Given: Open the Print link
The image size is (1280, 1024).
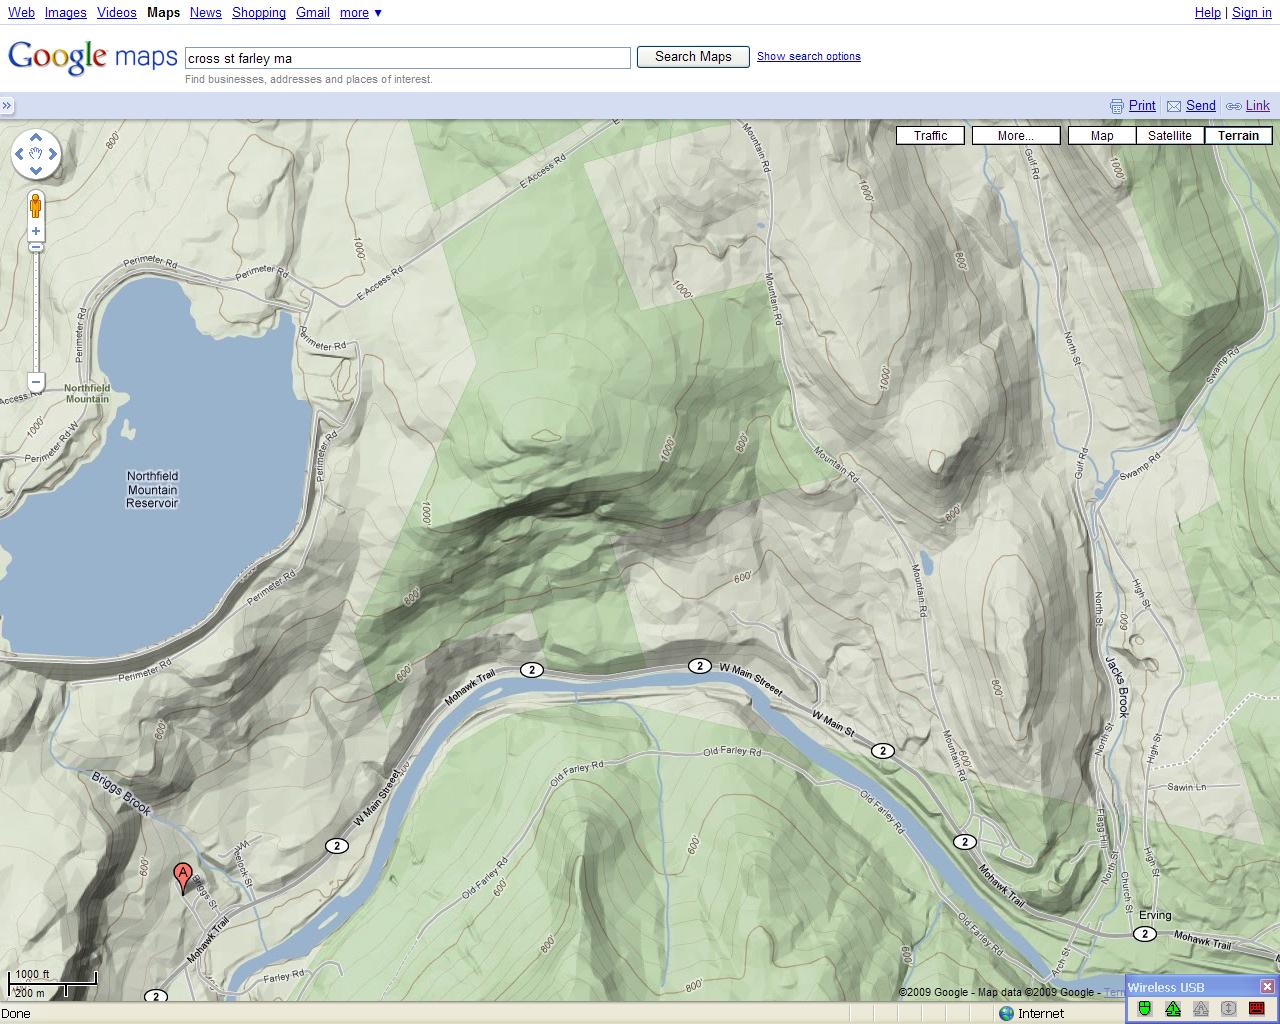Looking at the screenshot, I should pos(1142,106).
